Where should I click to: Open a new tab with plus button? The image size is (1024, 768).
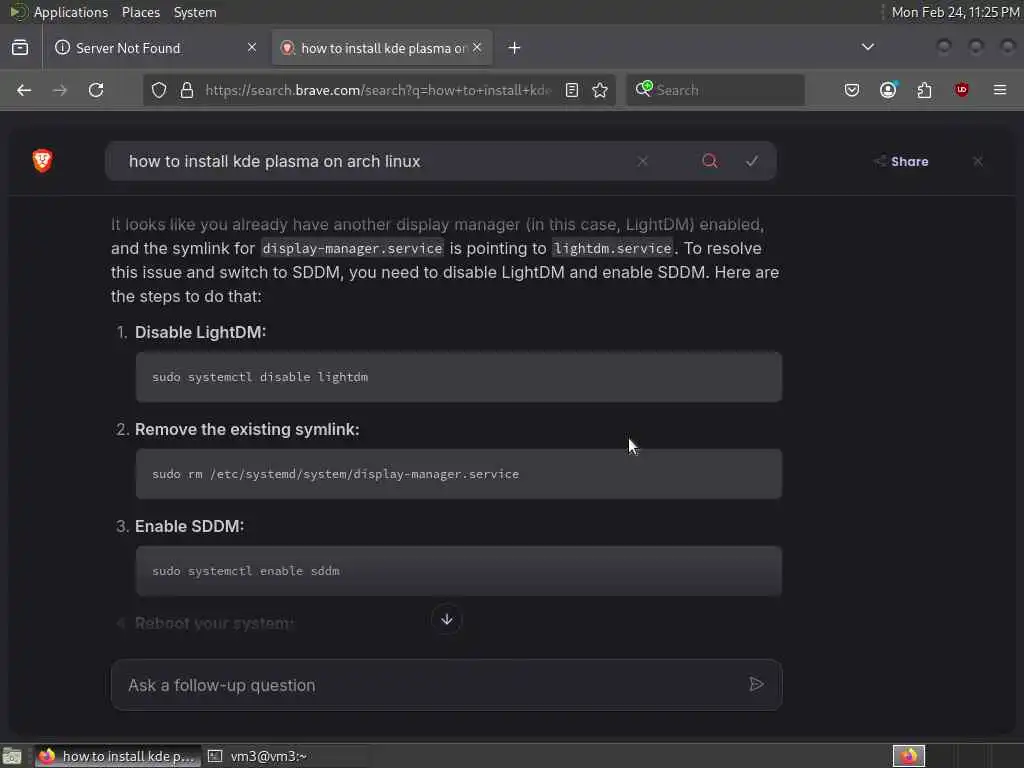(x=515, y=48)
